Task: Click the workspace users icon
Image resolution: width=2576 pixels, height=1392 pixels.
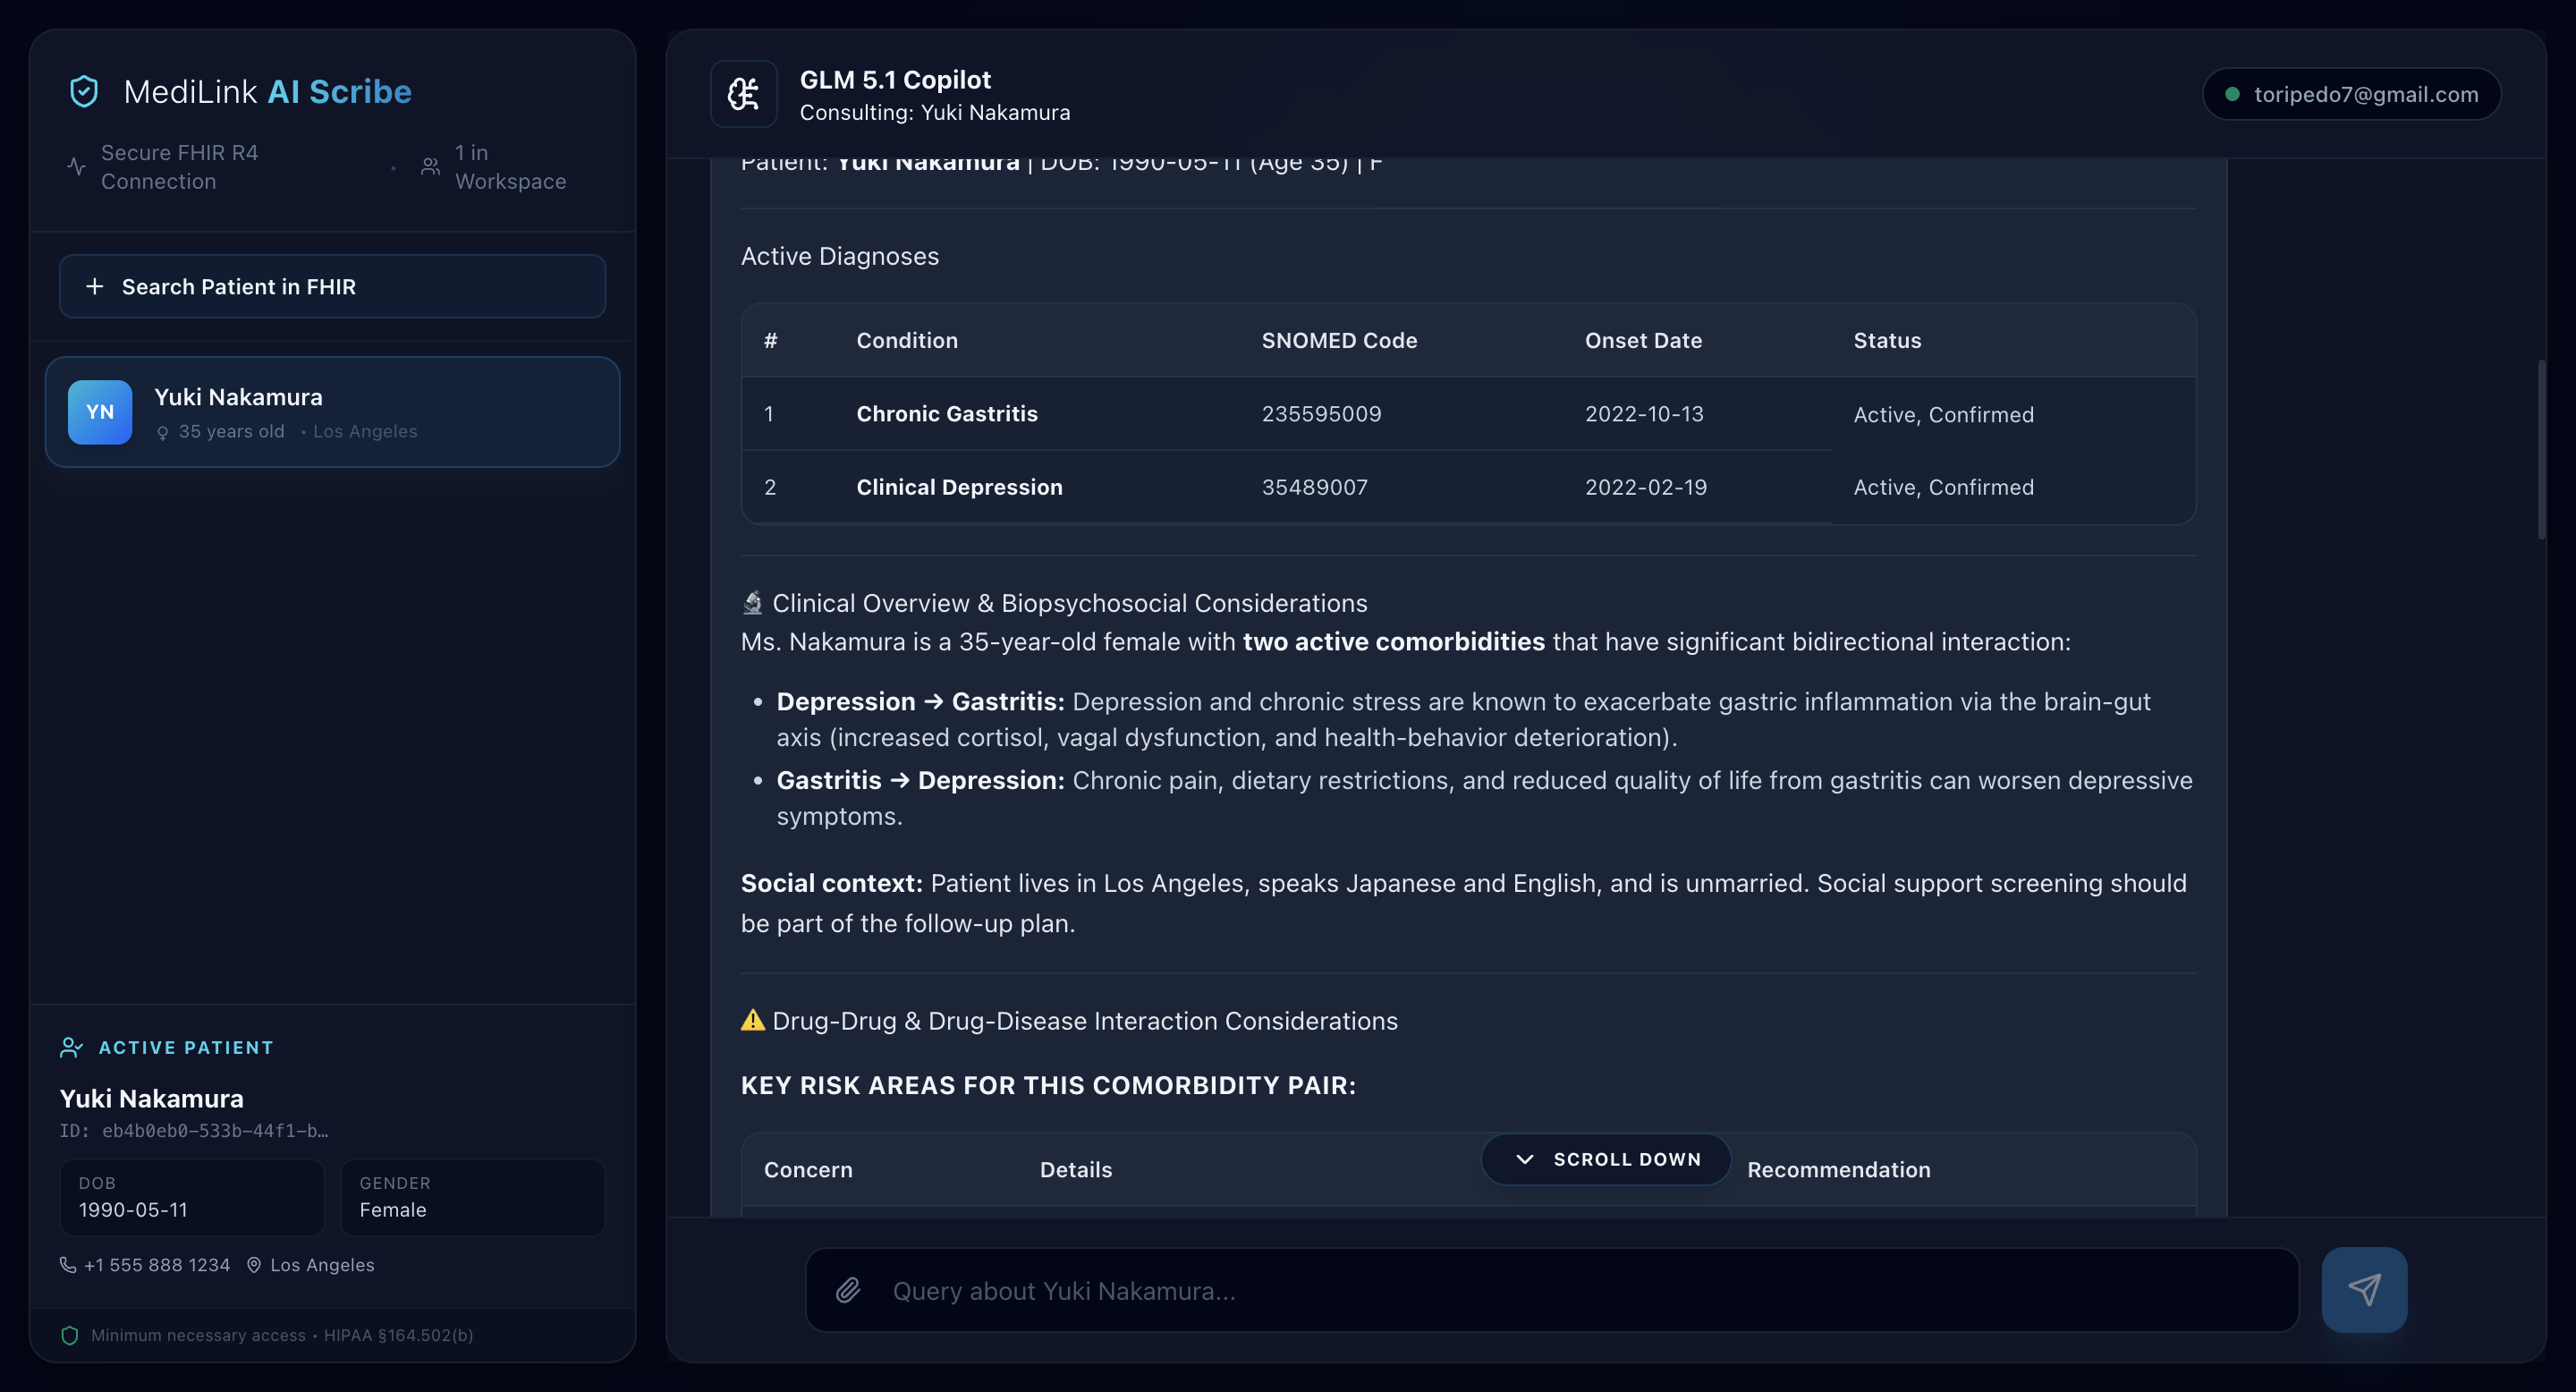Action: 430,167
